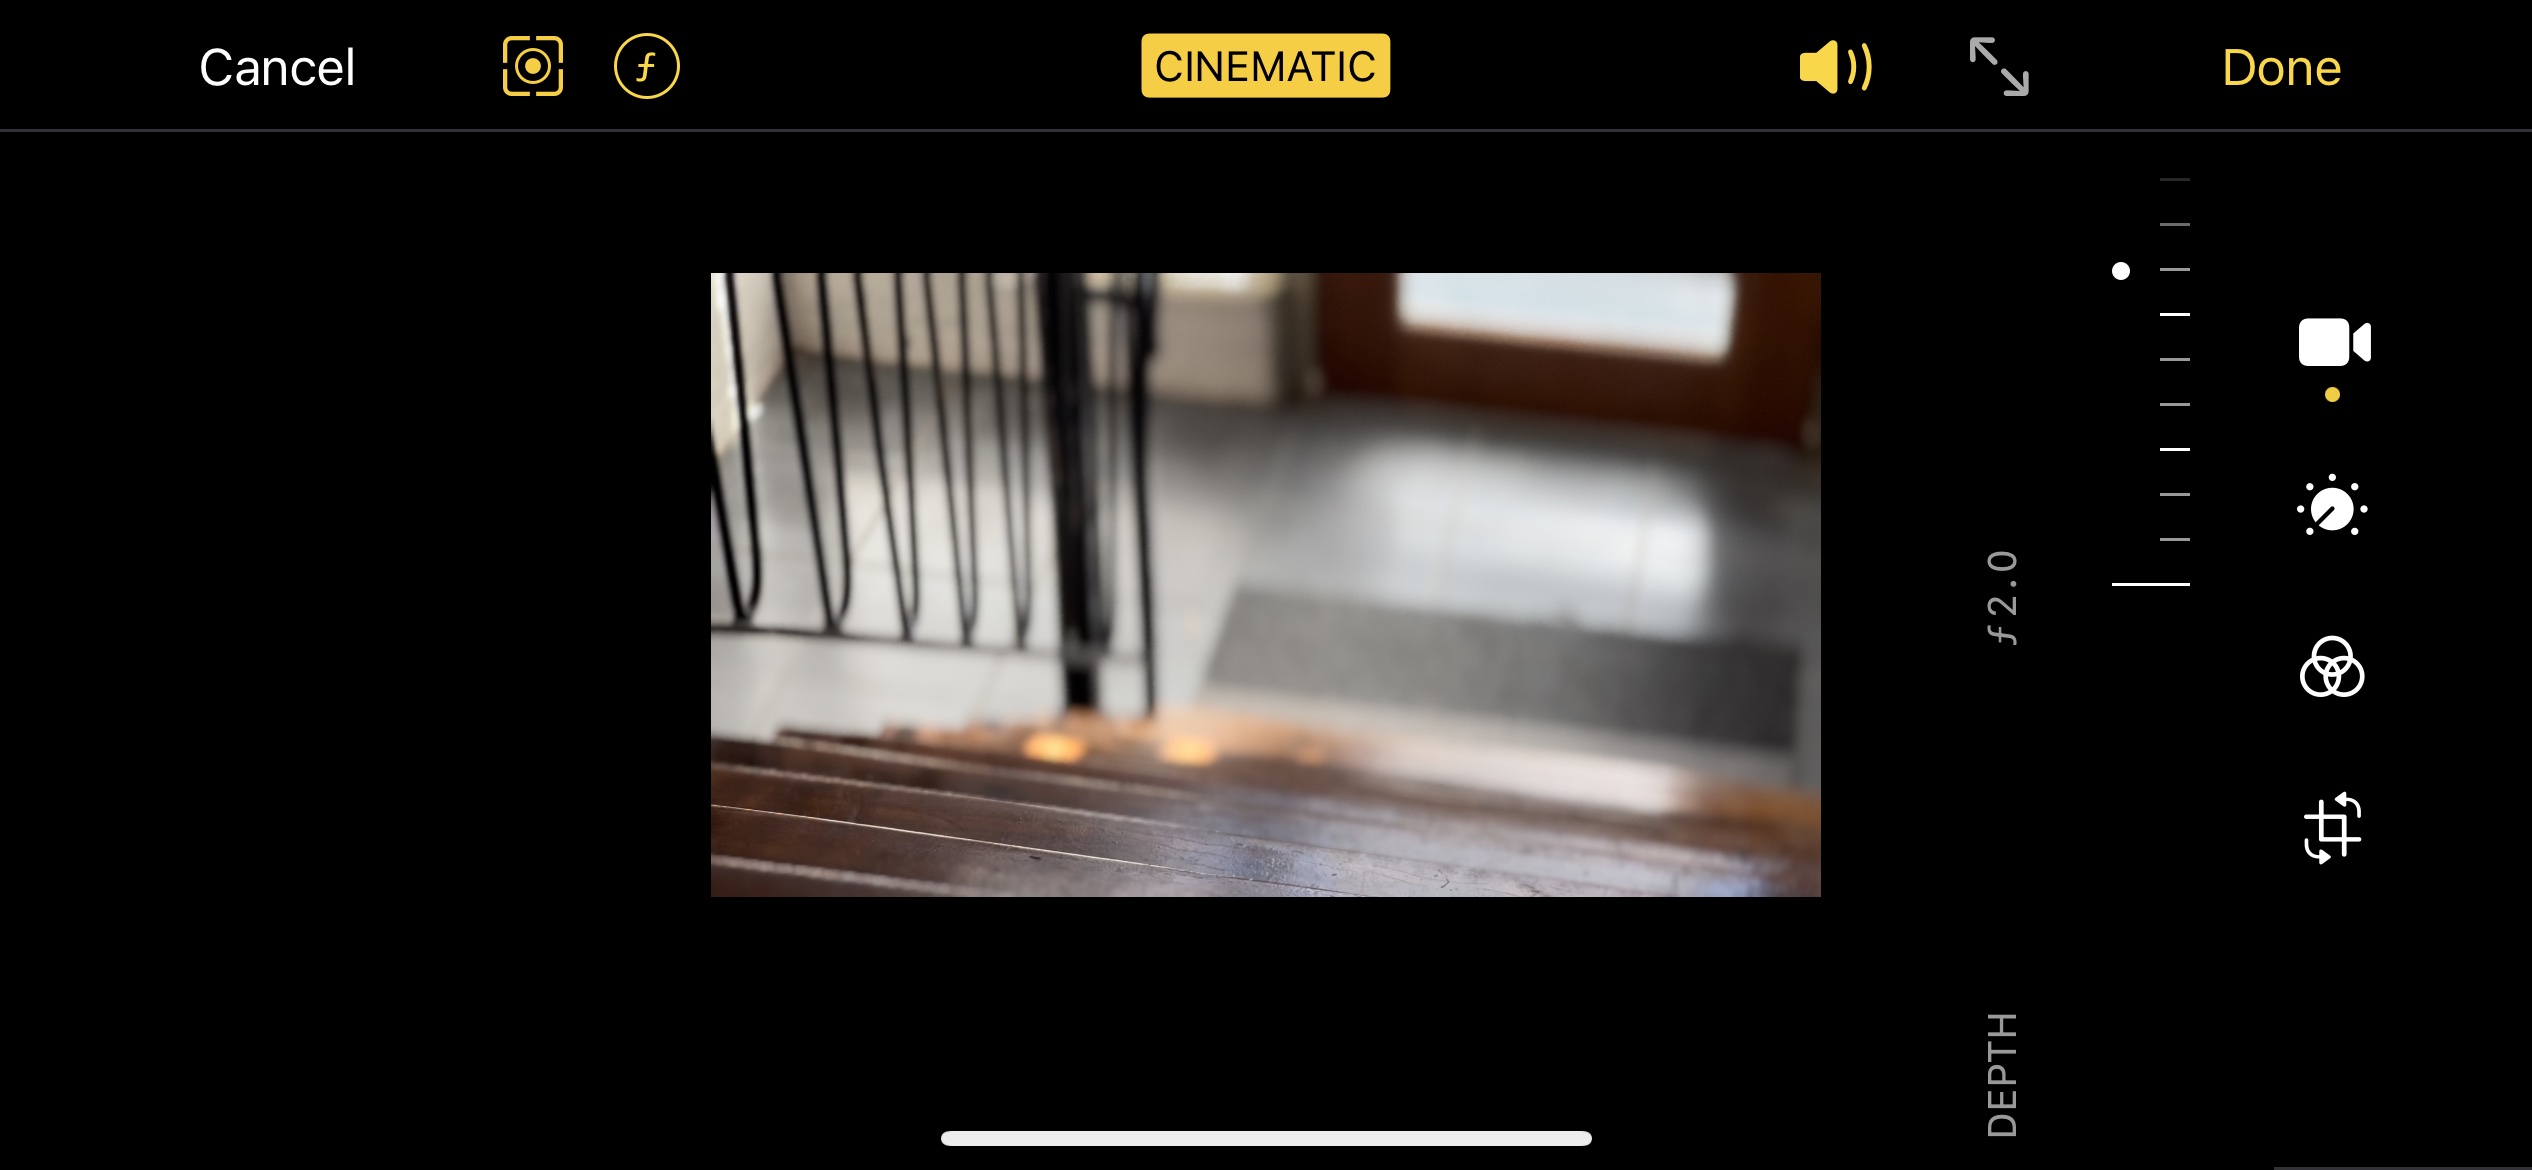Click the cinematic mode label button
2532x1170 pixels.
tap(1264, 65)
